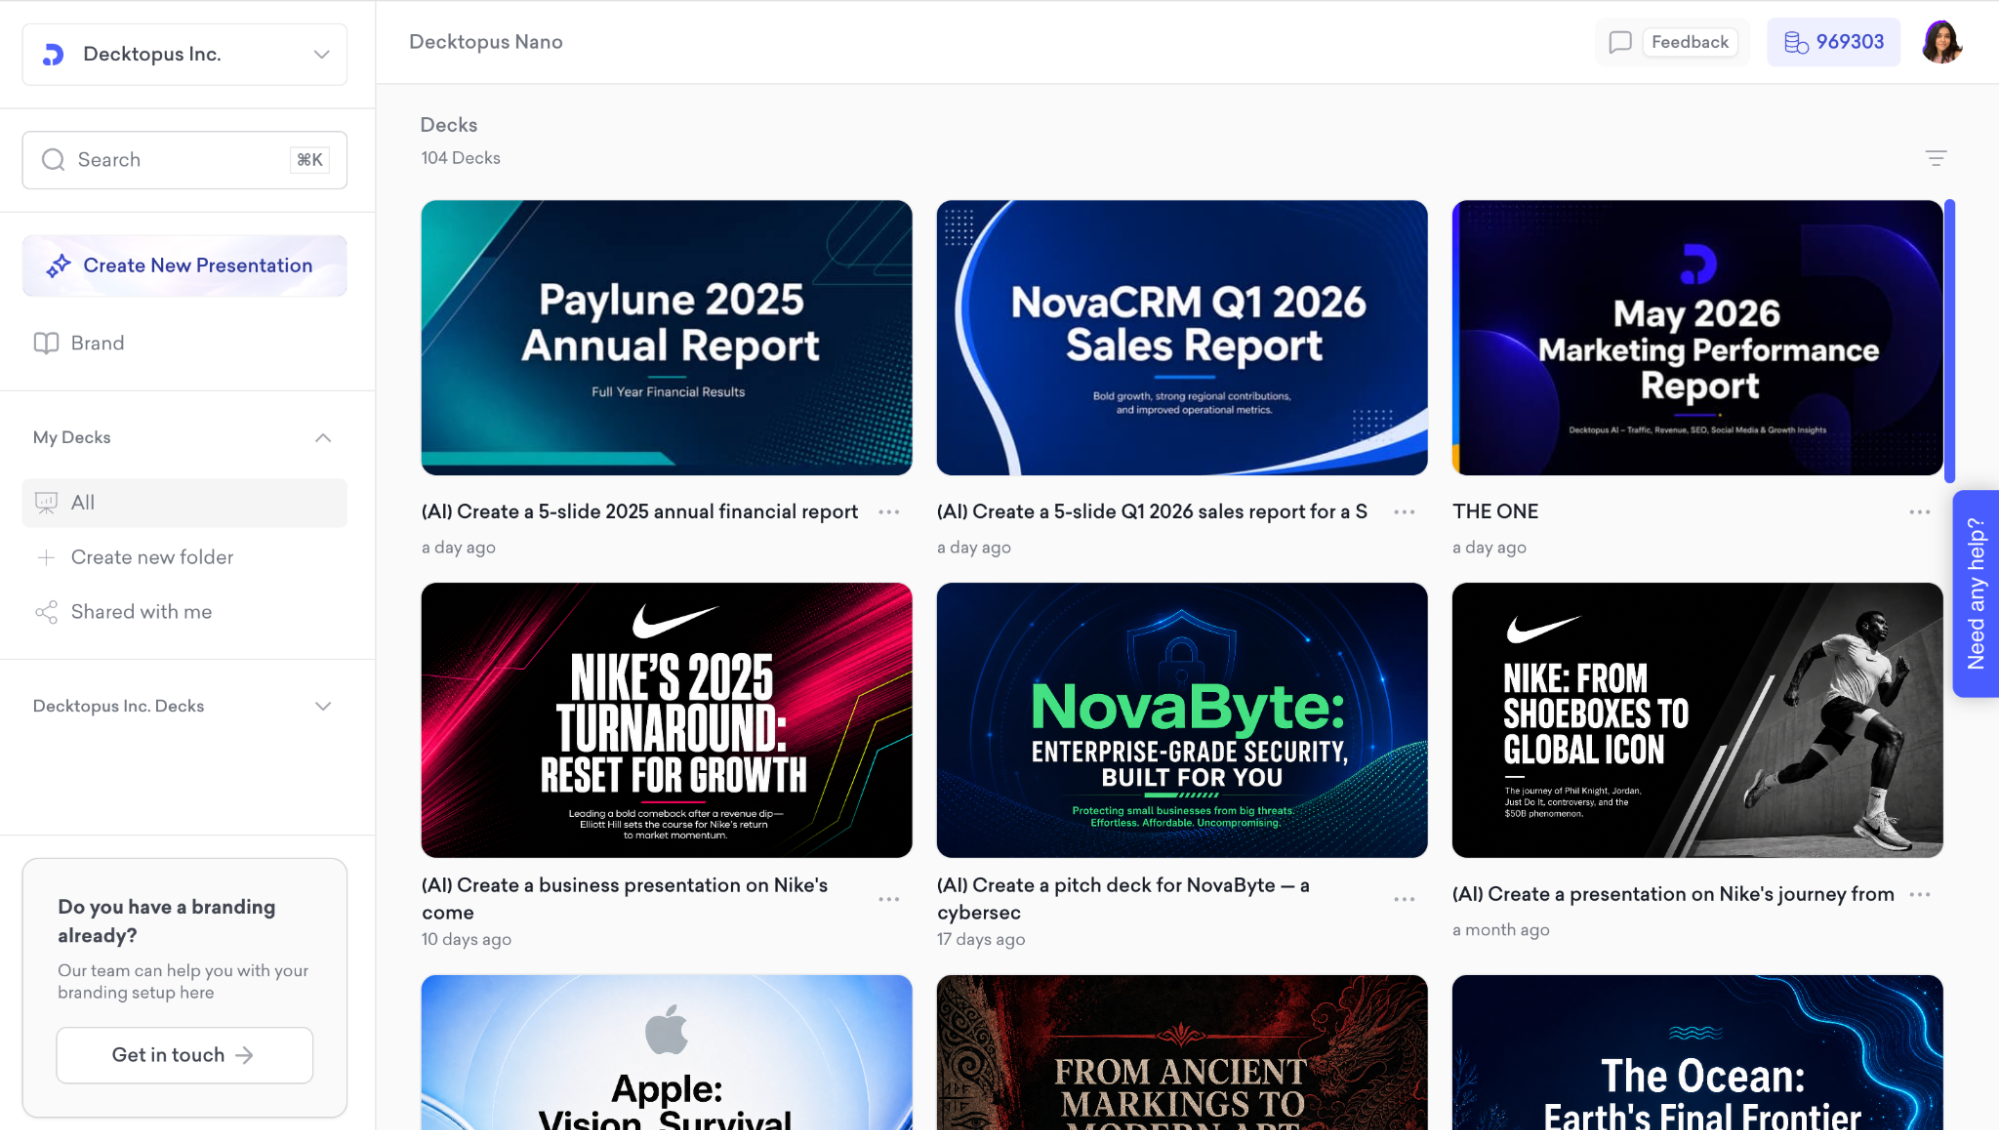Click the '104 Decks' count text
Screen dimensions: 1999x1131
(461, 158)
